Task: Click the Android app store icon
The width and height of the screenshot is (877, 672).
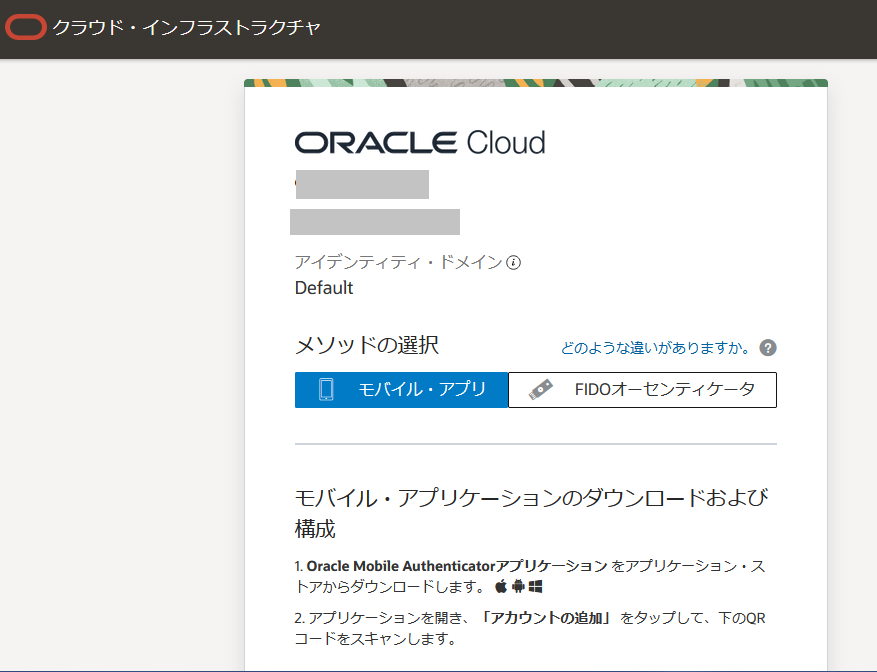Action: [x=518, y=586]
